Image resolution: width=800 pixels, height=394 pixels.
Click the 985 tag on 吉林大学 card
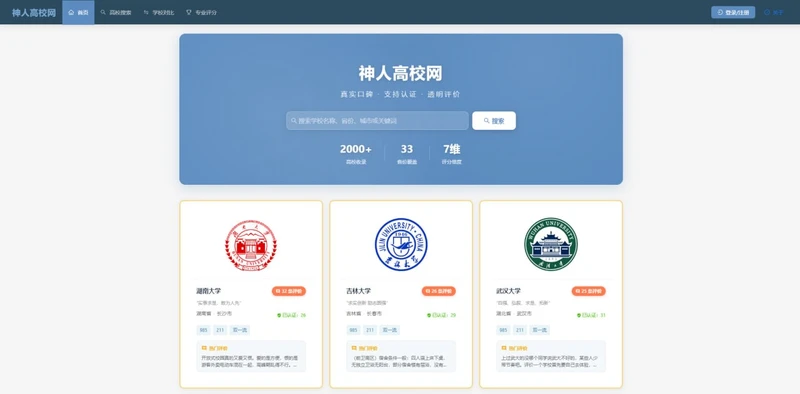[x=354, y=330]
